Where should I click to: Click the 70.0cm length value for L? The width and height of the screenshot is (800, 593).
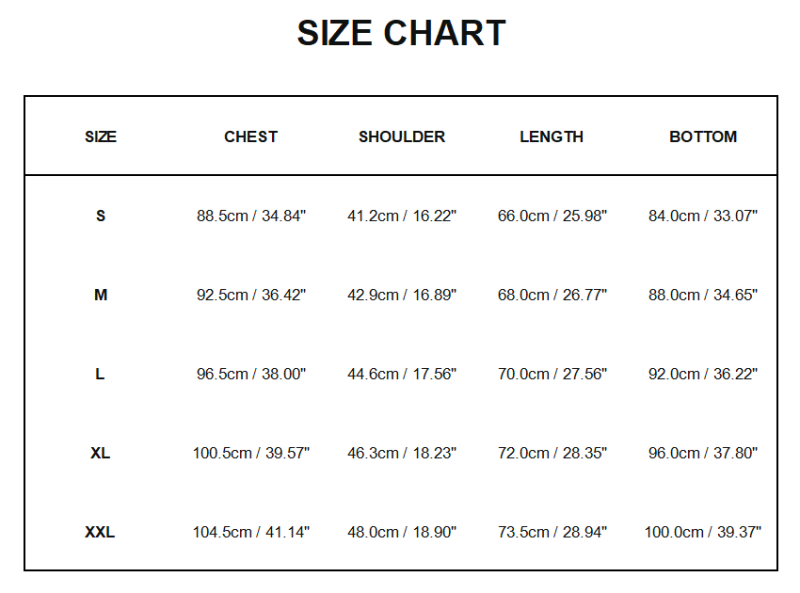click(552, 374)
